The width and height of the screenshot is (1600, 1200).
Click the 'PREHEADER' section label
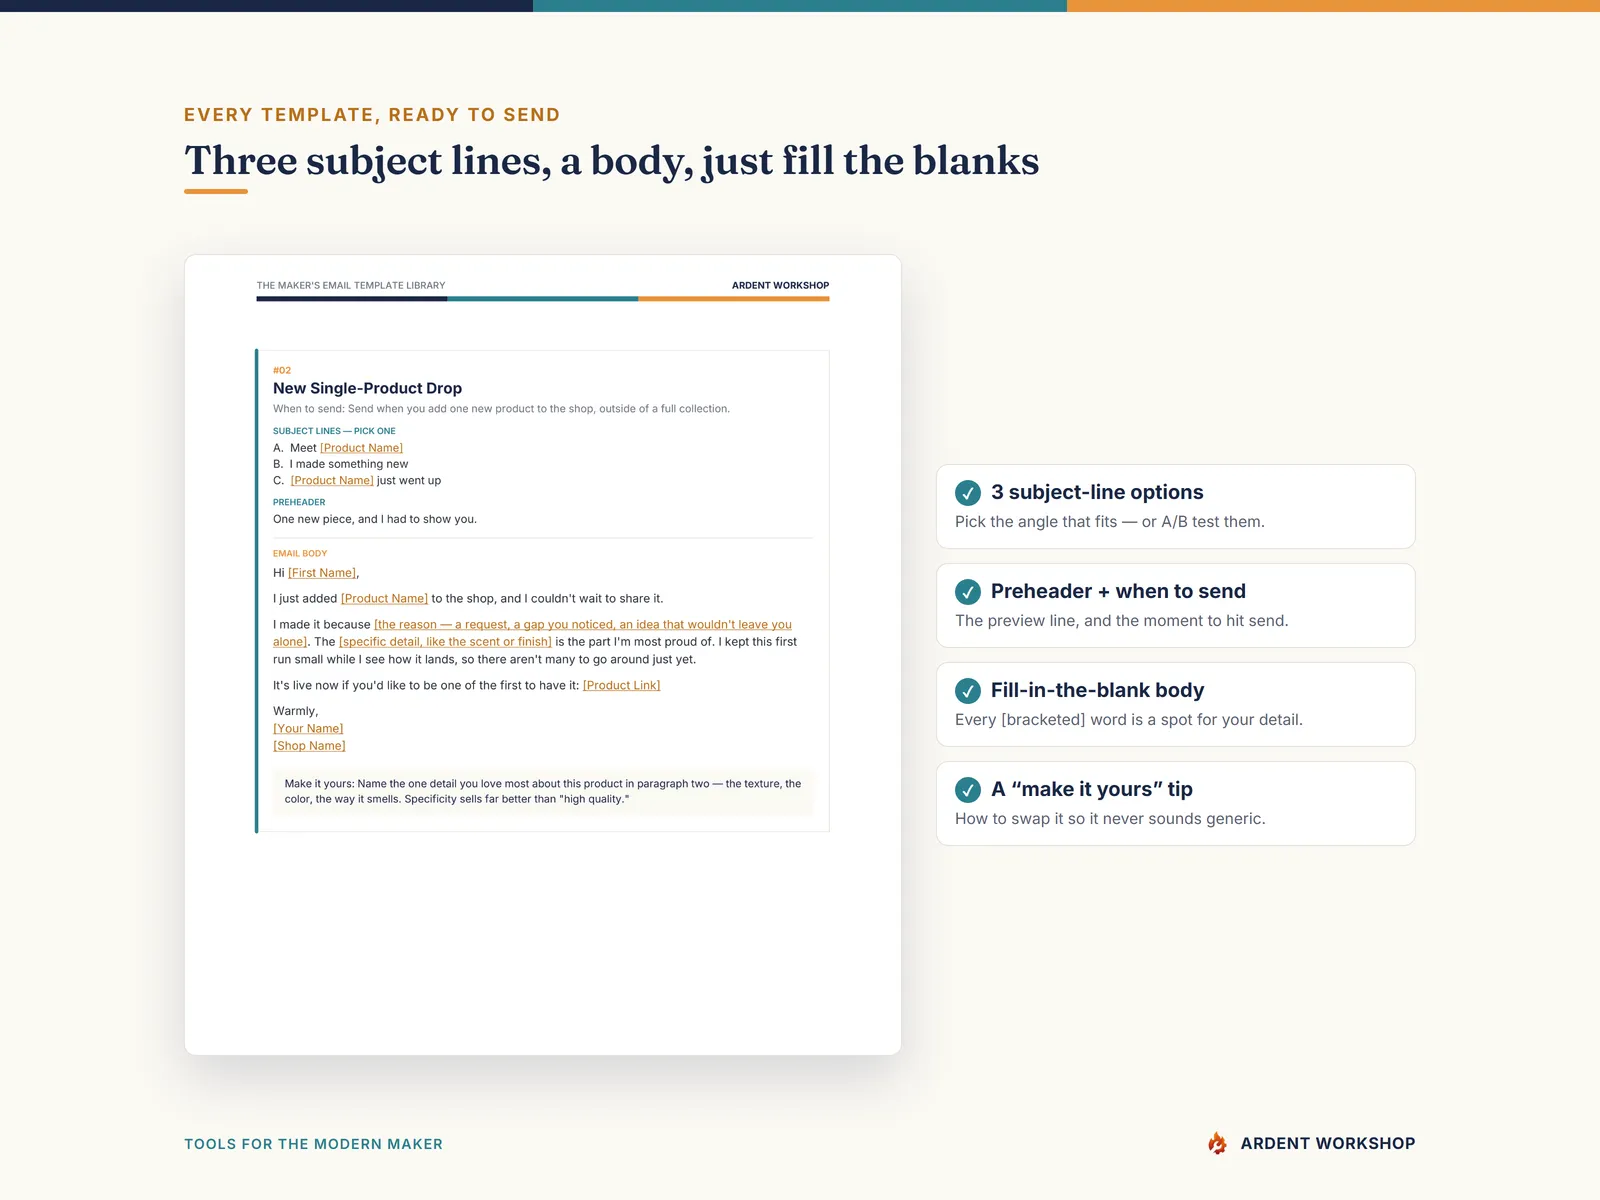(299, 502)
